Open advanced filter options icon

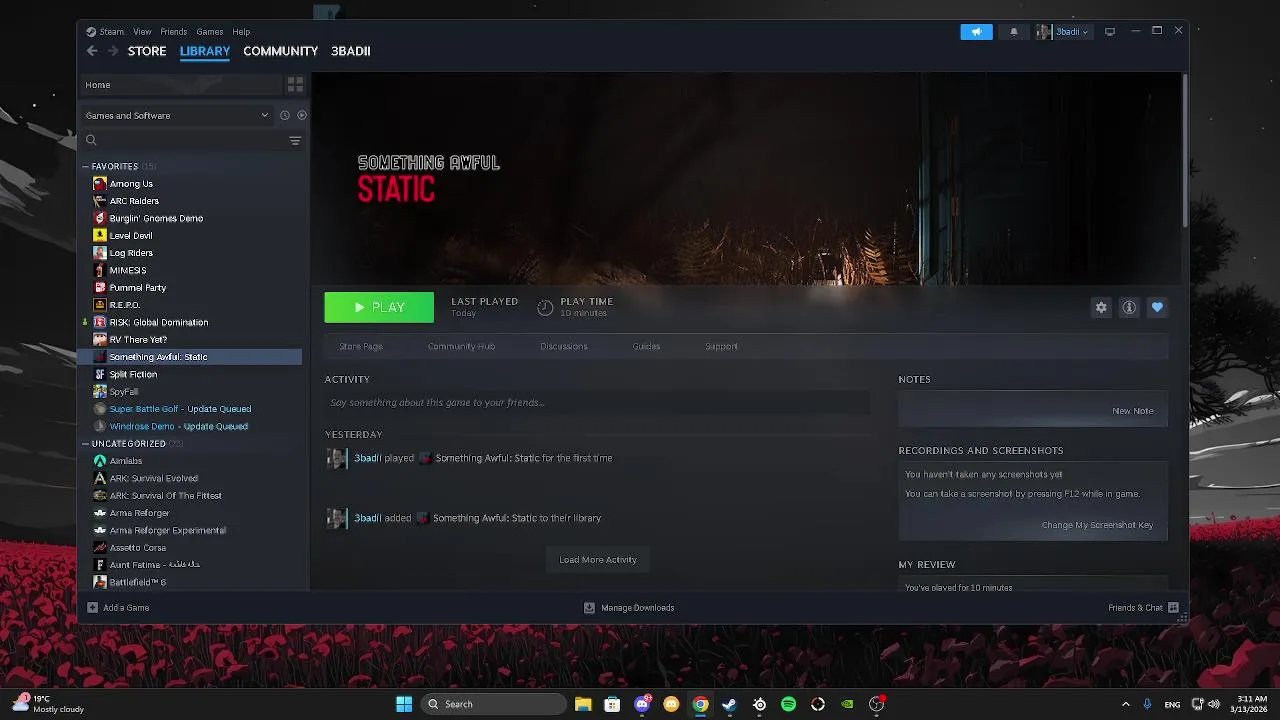pos(295,141)
